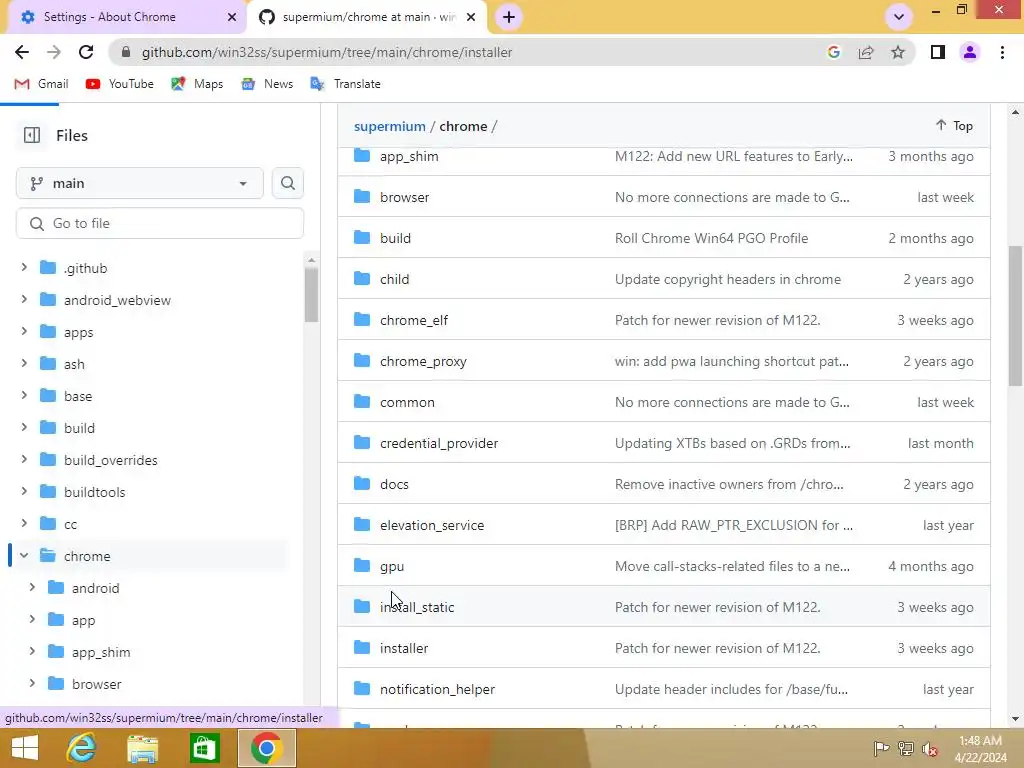View site information lock icon

[127, 52]
